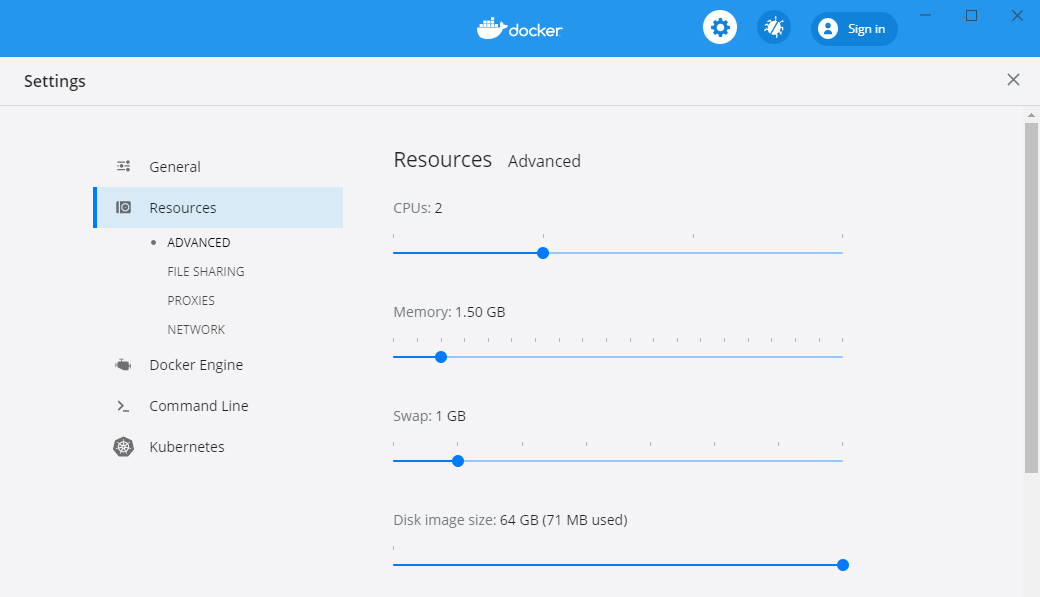Click the CPUs slider handle

click(543, 253)
